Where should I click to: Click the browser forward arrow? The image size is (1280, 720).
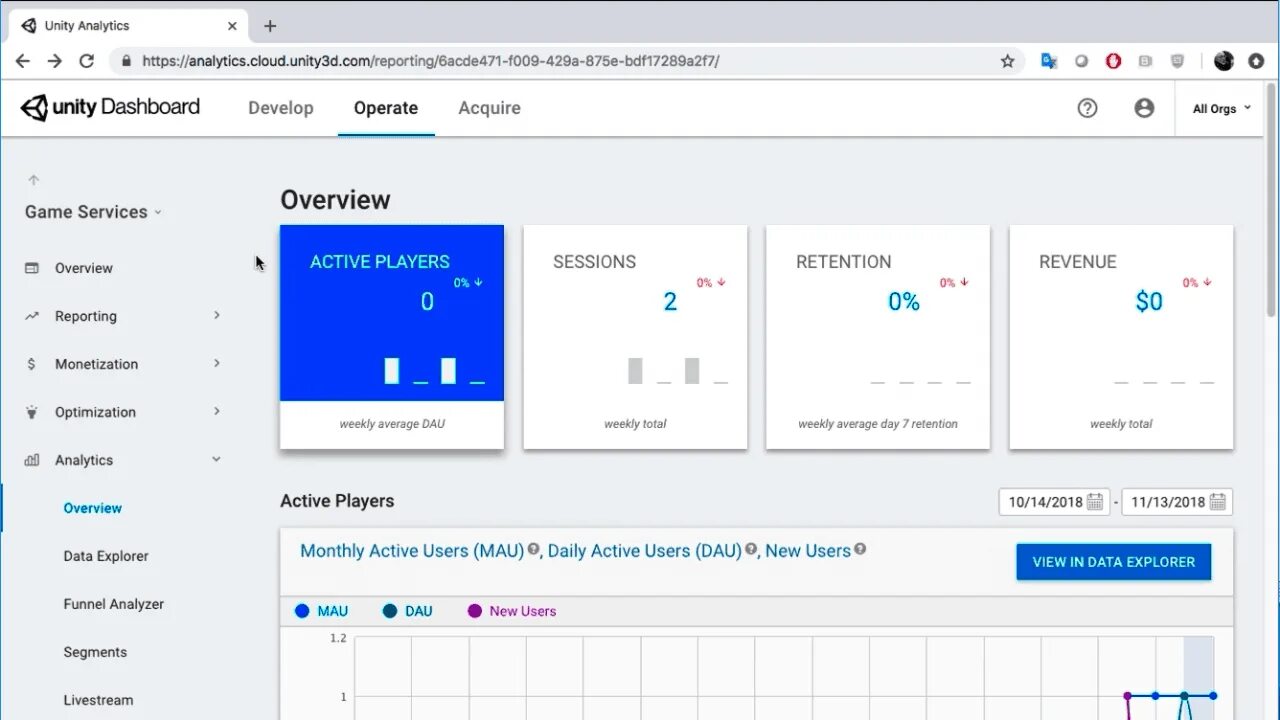55,61
